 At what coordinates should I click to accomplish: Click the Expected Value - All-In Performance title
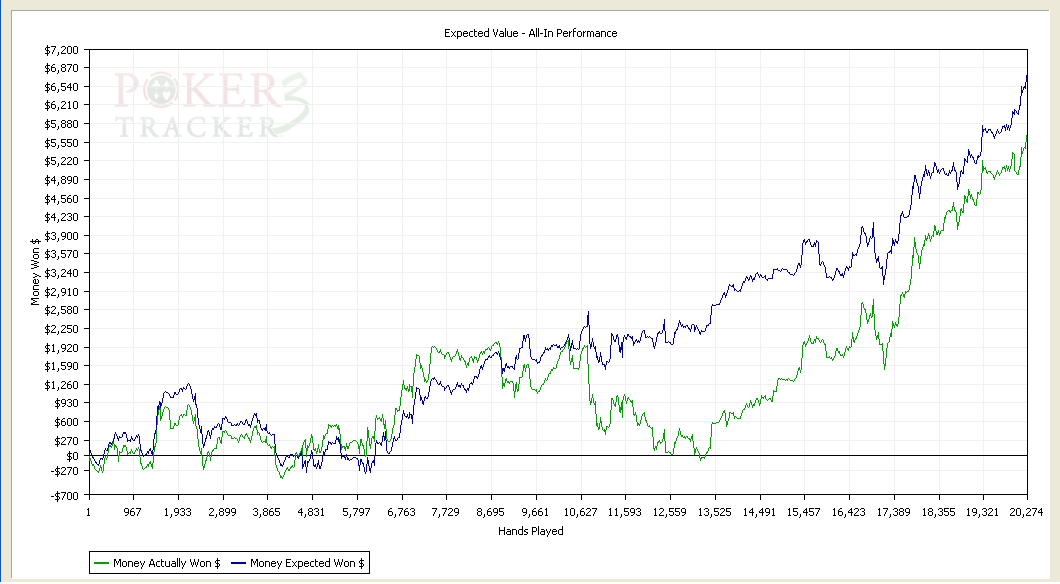click(x=530, y=33)
